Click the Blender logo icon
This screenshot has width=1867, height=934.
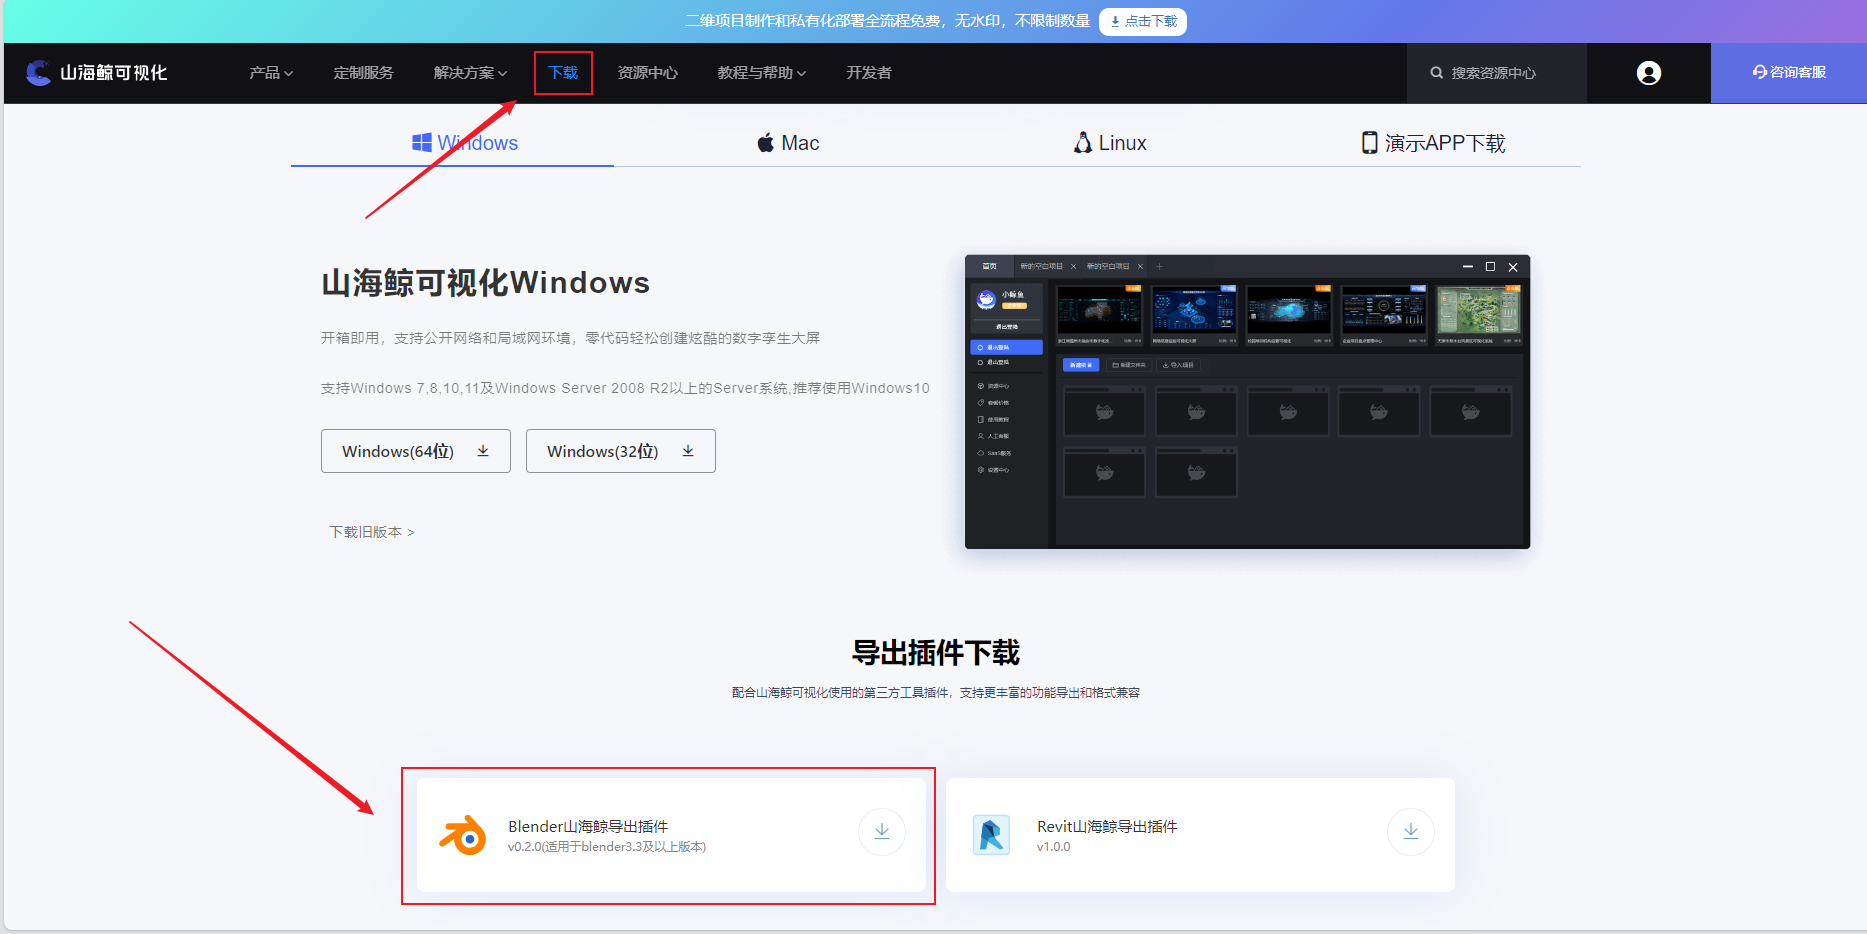[x=463, y=835]
